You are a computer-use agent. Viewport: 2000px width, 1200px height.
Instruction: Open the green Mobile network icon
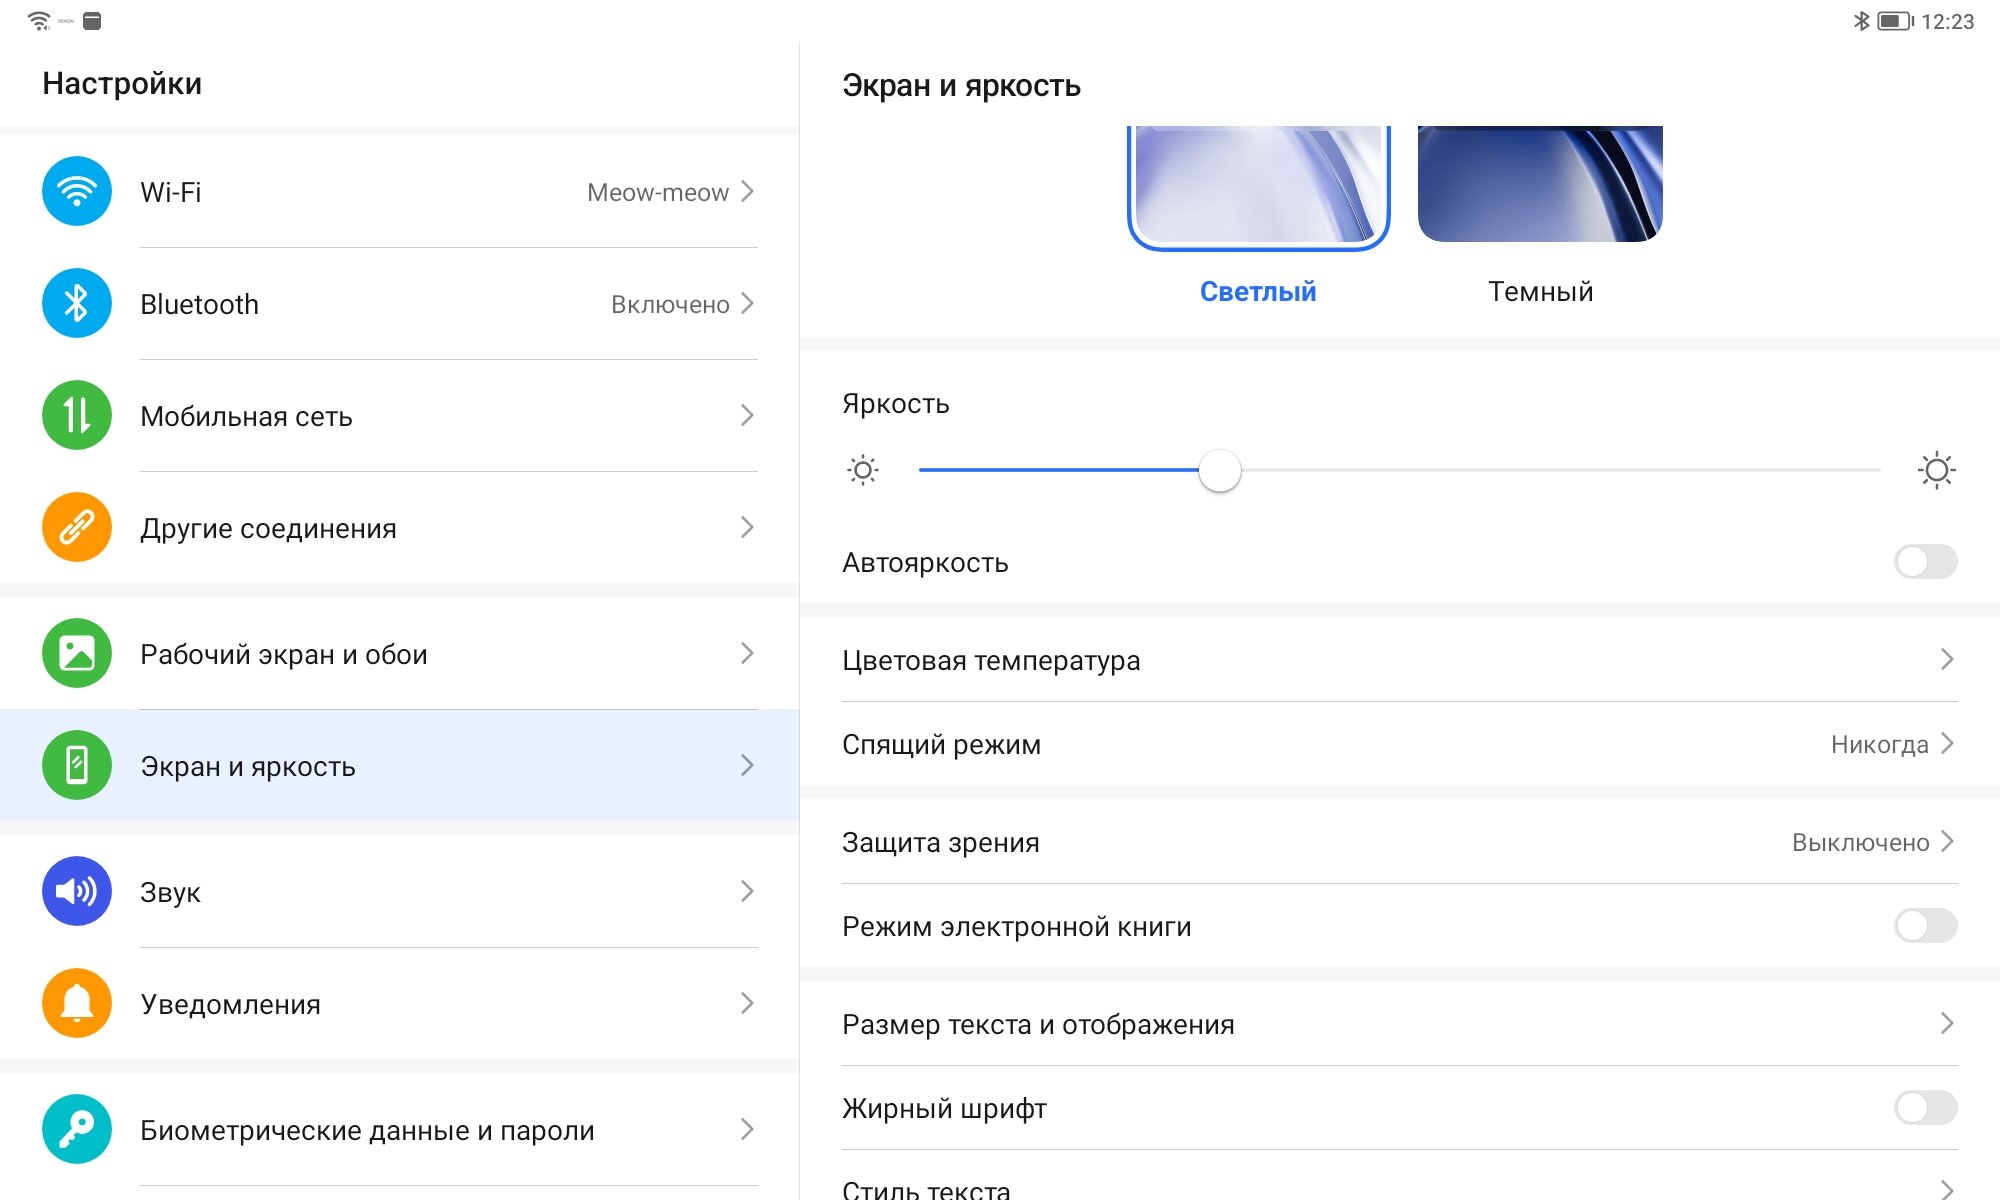77,415
